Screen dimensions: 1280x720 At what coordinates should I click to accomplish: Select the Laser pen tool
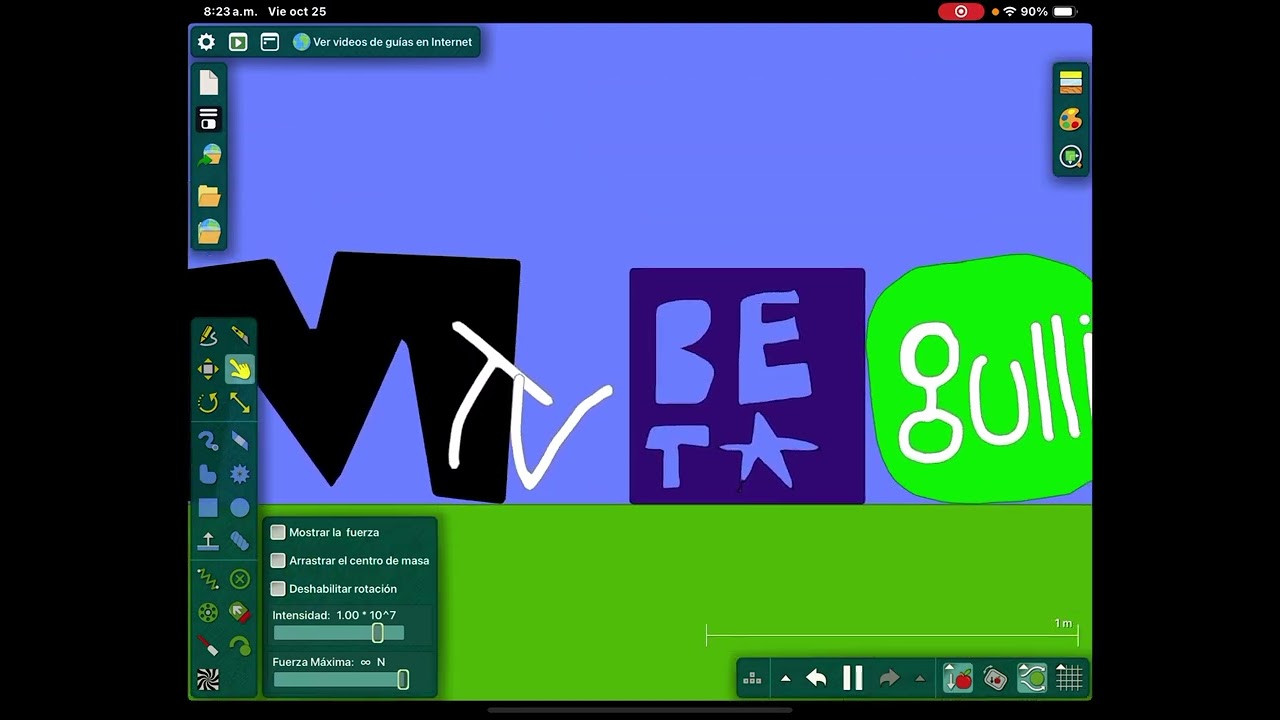pyautogui.click(x=208, y=646)
